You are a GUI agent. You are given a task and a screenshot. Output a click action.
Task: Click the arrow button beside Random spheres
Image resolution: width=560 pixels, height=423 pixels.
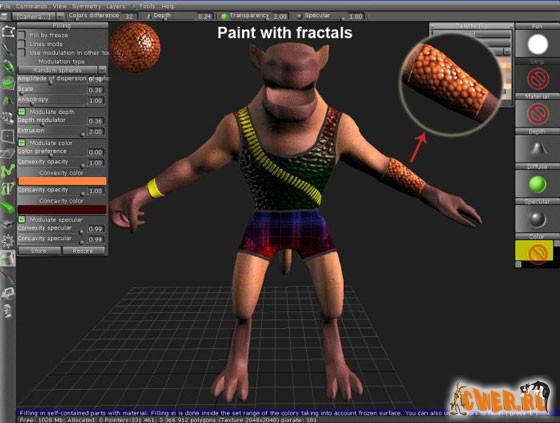102,70
